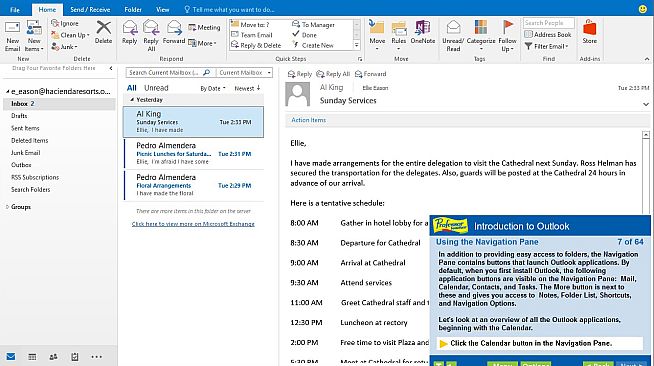Click the smiley feedback icon

[643, 9]
